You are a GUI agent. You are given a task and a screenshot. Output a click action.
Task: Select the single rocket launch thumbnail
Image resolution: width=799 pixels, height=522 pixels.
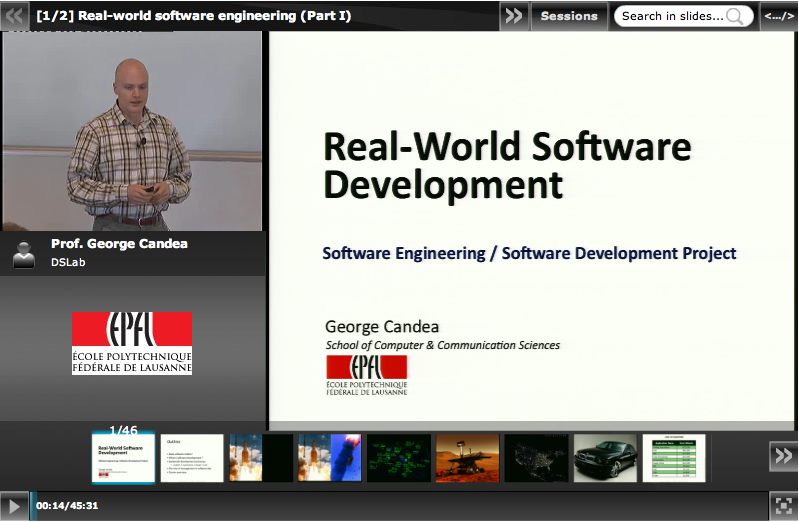coord(261,458)
